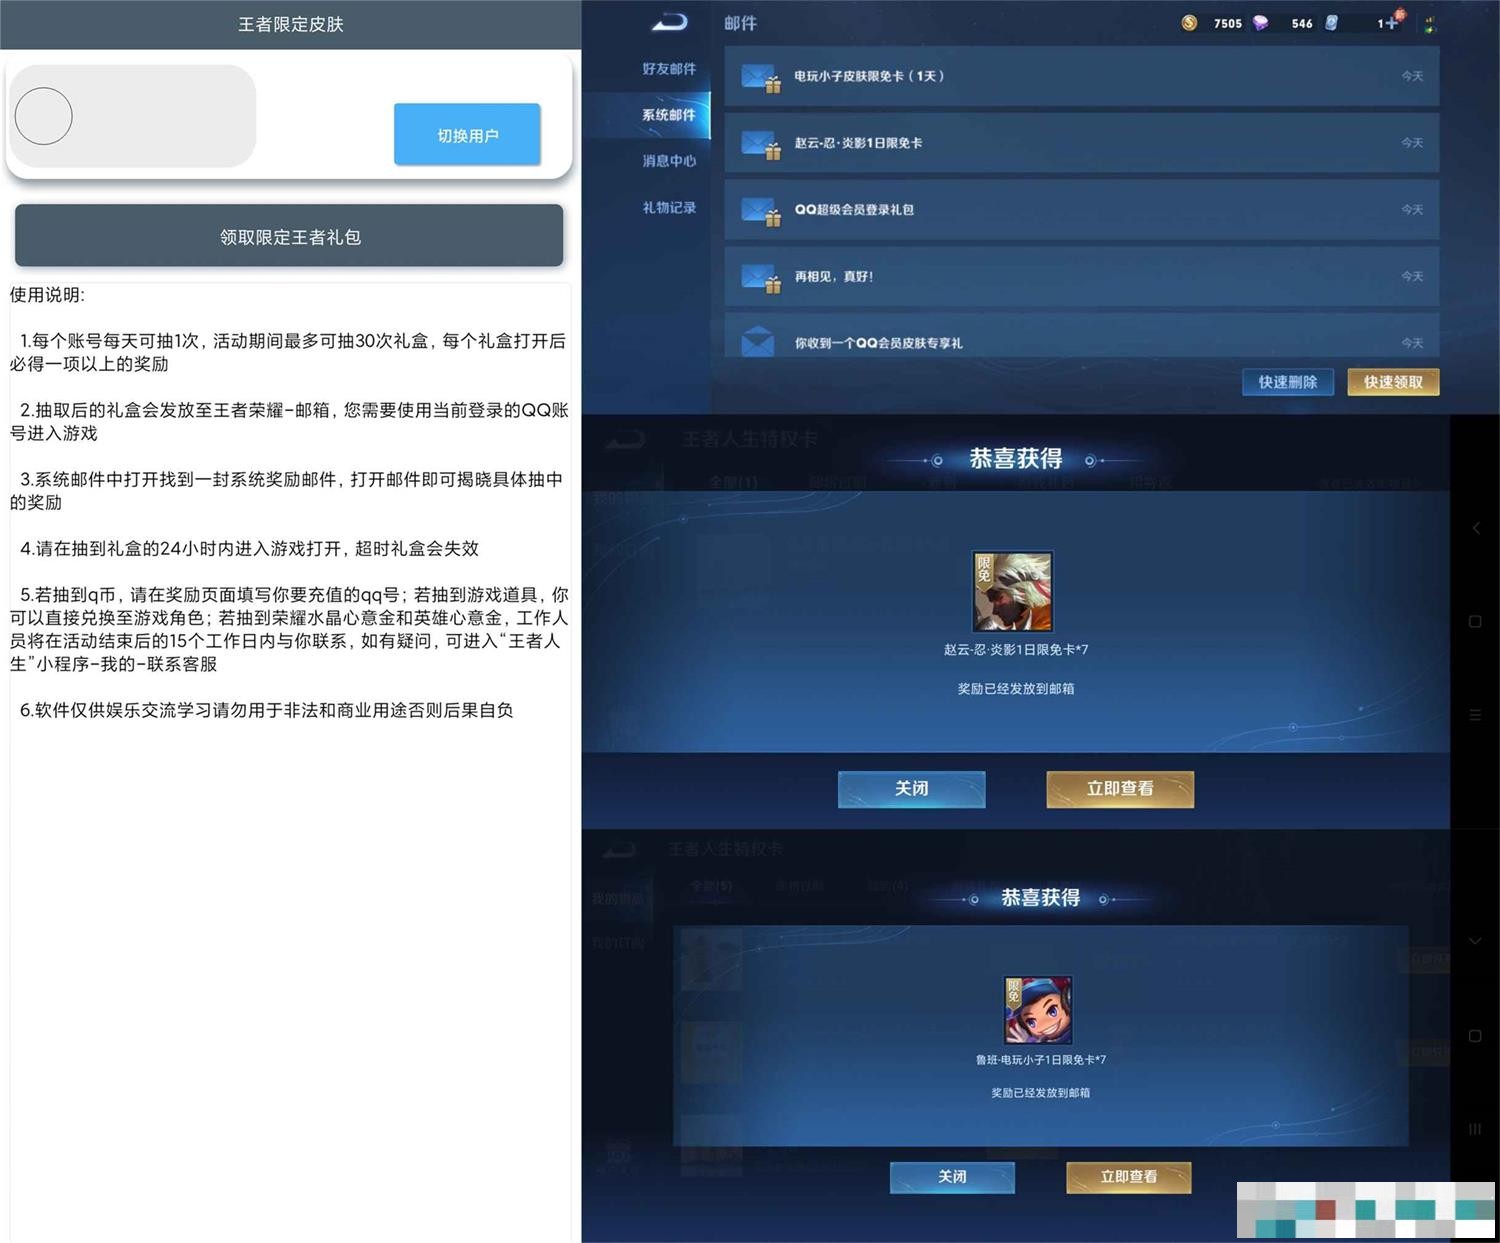
Task: Click gift envelope icon of 电玩小子 mail
Action: (x=760, y=78)
